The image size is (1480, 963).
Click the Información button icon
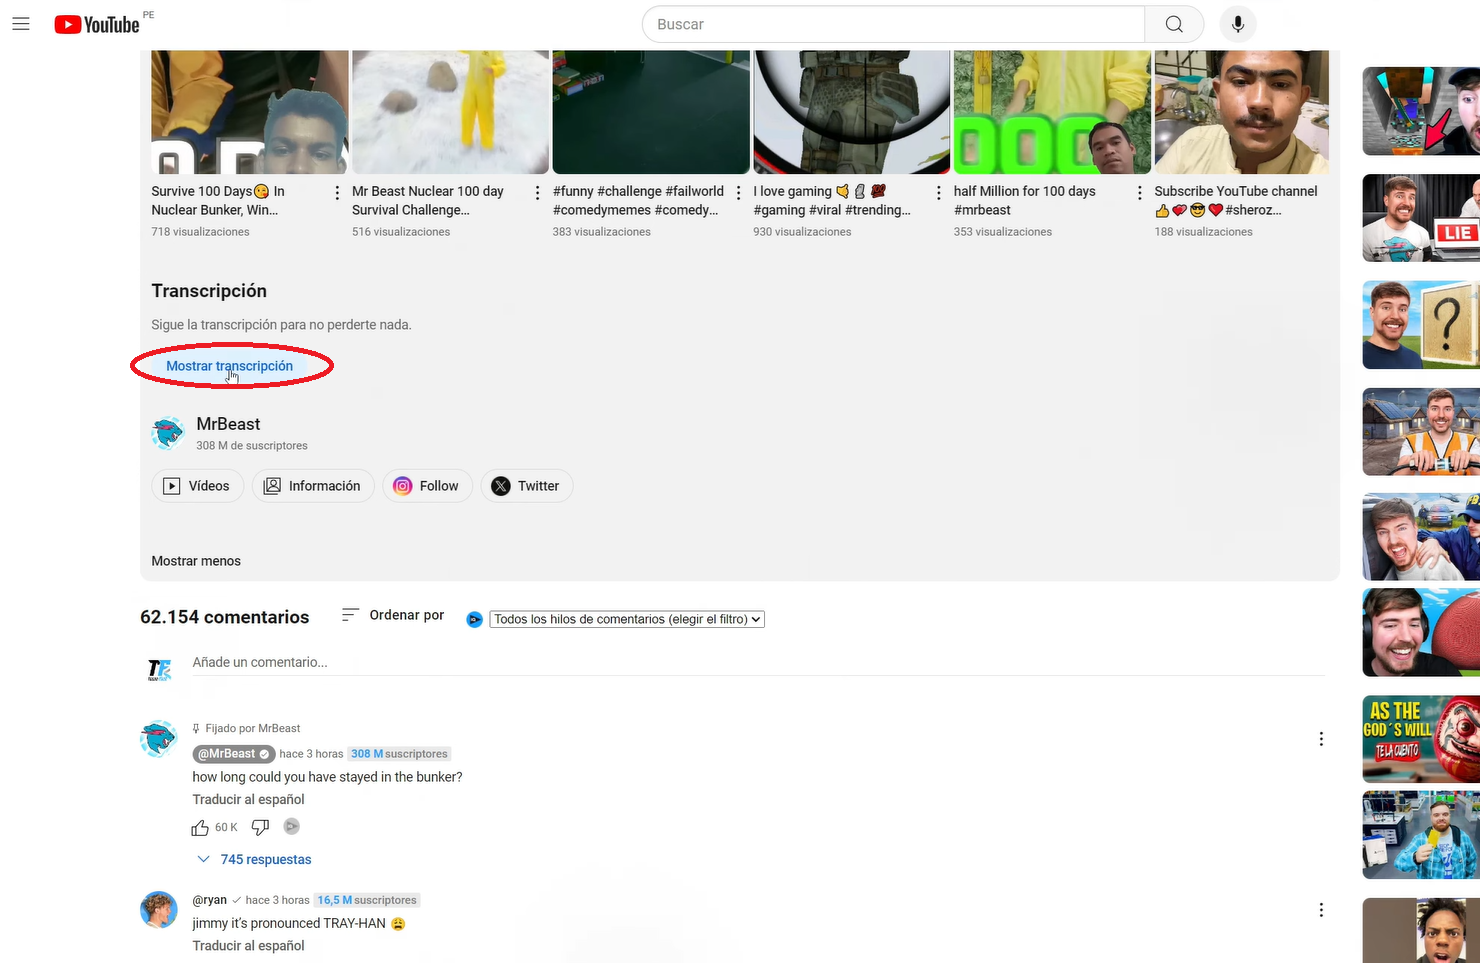(271, 486)
